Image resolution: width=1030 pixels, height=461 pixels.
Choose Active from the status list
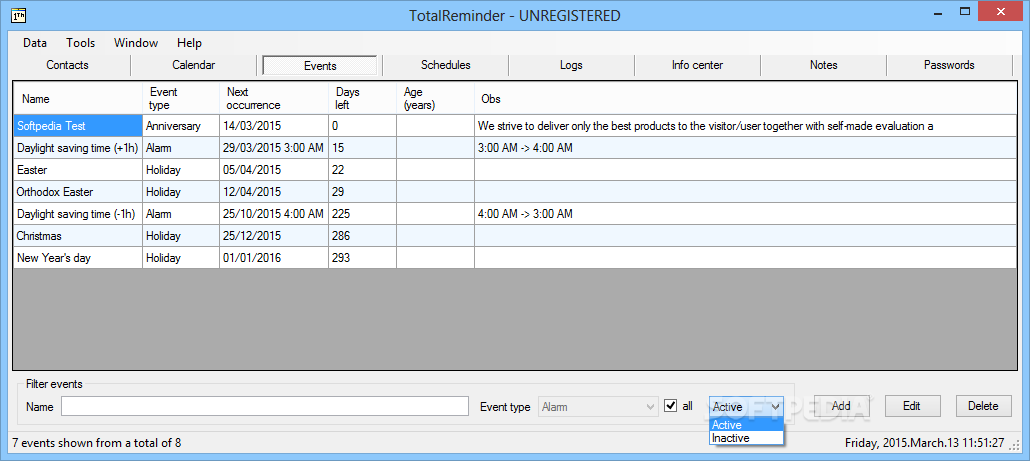coord(746,426)
